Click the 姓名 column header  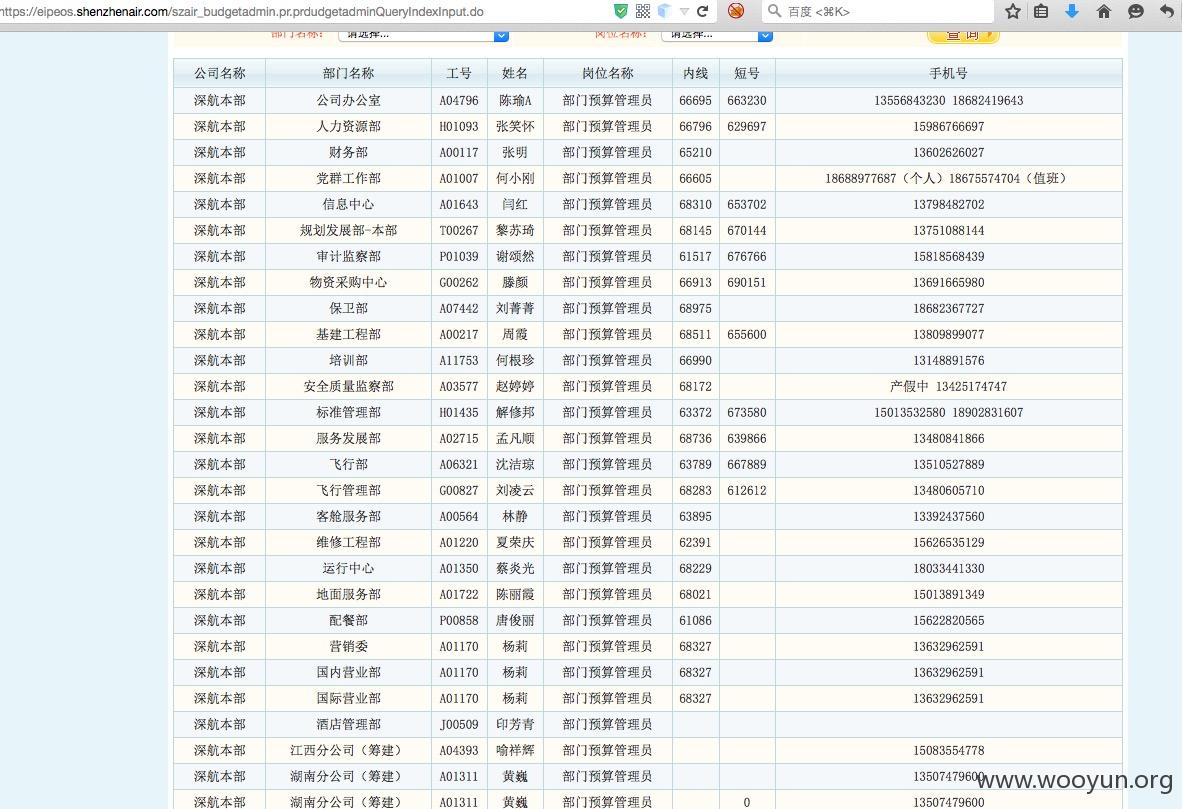click(515, 73)
